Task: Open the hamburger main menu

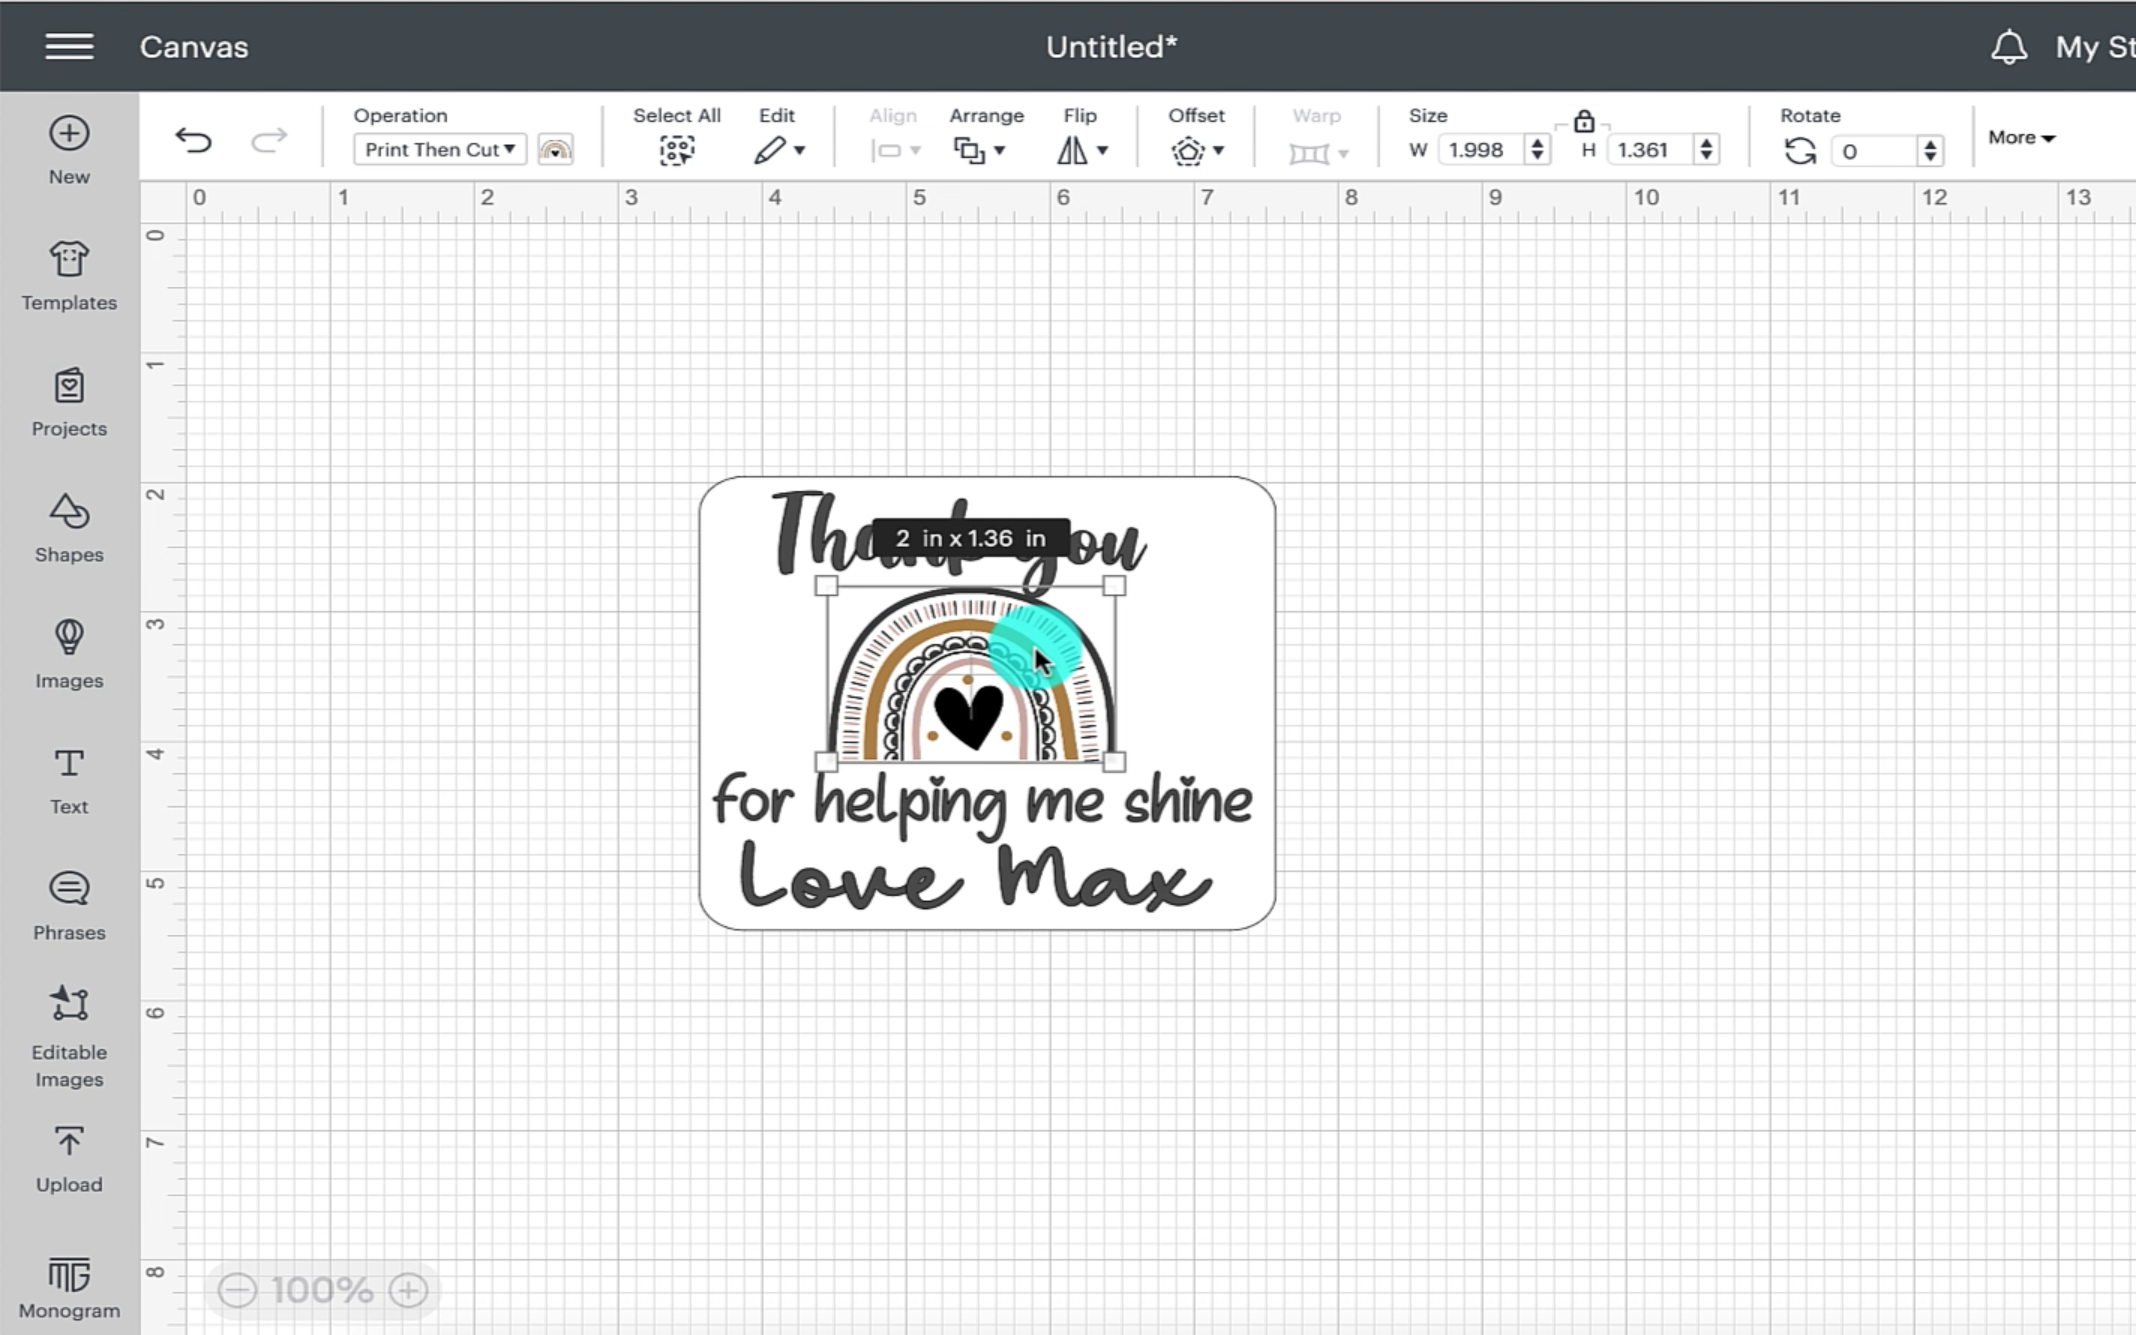Action: point(69,46)
